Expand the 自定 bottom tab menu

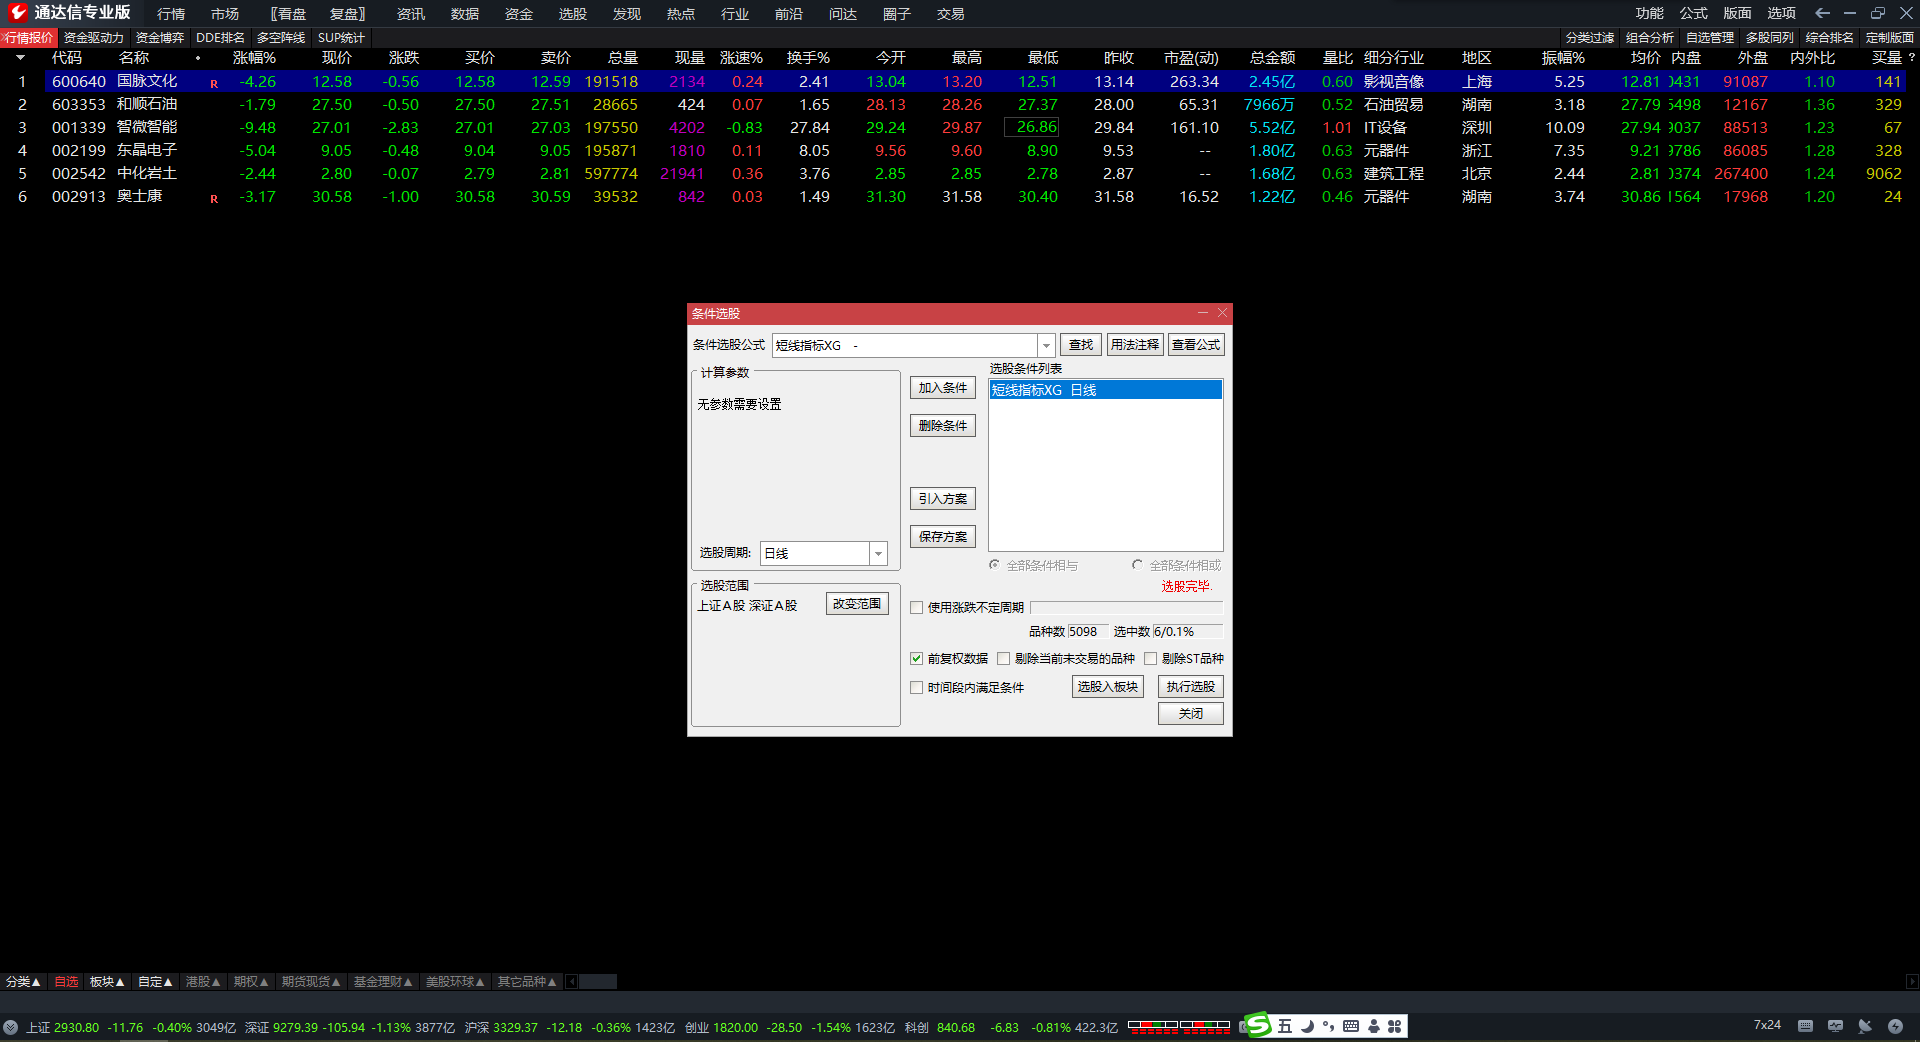155,982
